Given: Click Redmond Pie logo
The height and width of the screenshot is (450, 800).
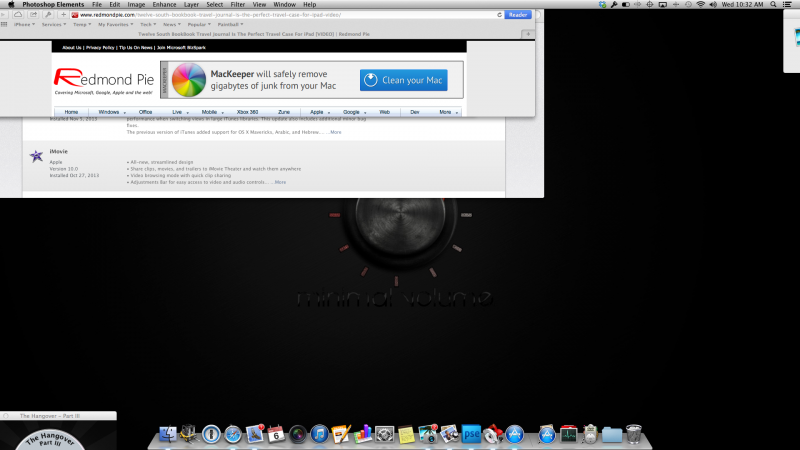Looking at the screenshot, I should coord(104,81).
